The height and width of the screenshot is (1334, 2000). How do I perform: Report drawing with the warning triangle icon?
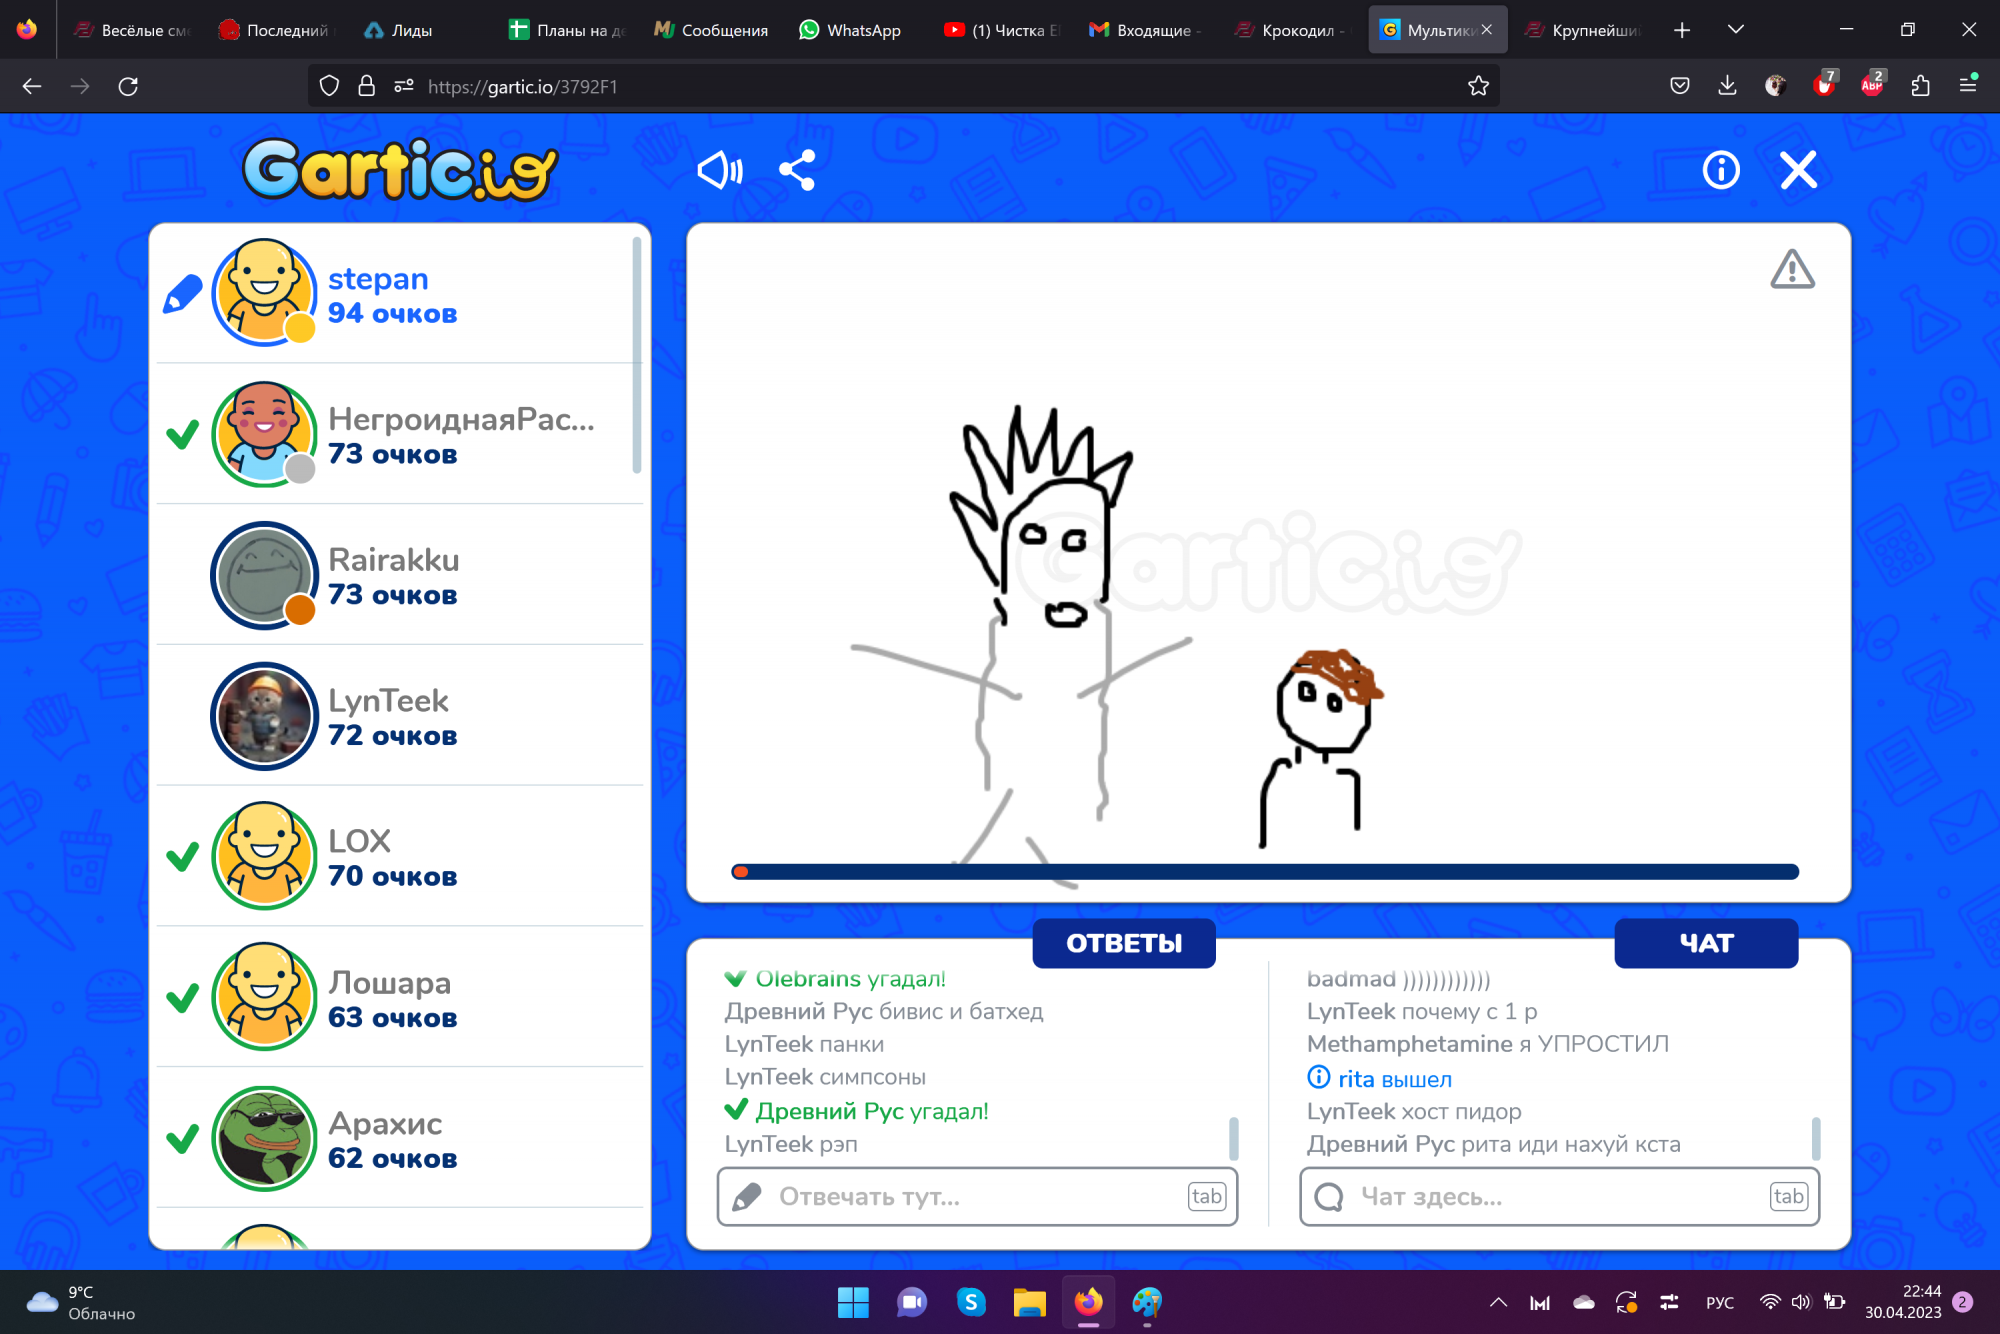point(1792,270)
